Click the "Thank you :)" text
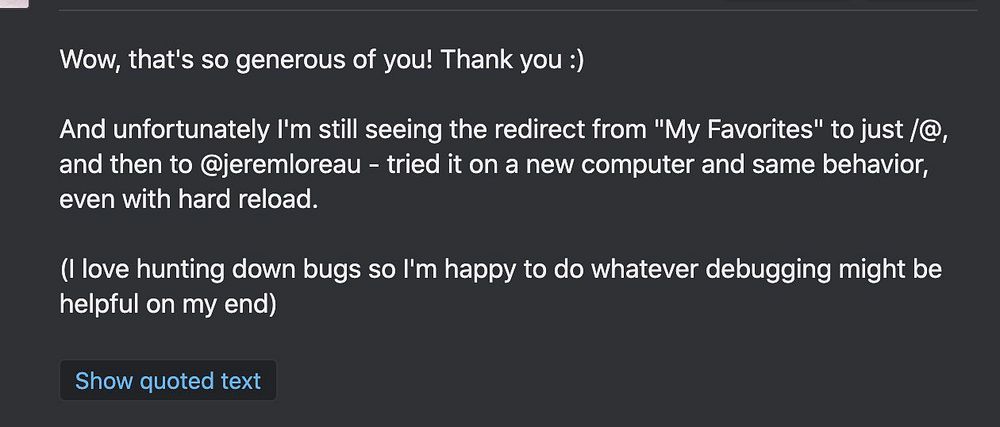The width and height of the screenshot is (1000, 427). (x=512, y=59)
